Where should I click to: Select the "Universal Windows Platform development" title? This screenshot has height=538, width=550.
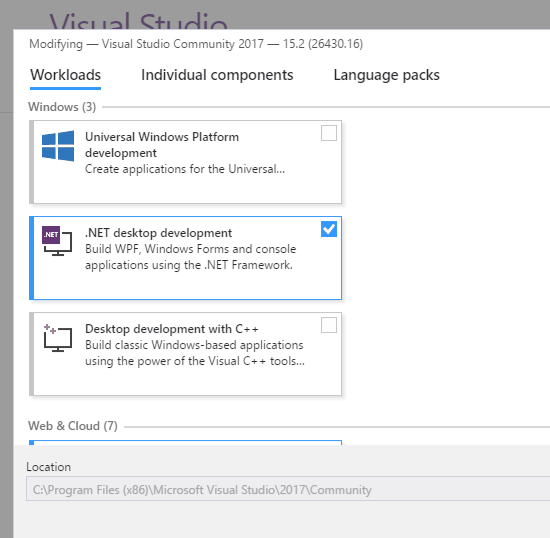(x=162, y=145)
